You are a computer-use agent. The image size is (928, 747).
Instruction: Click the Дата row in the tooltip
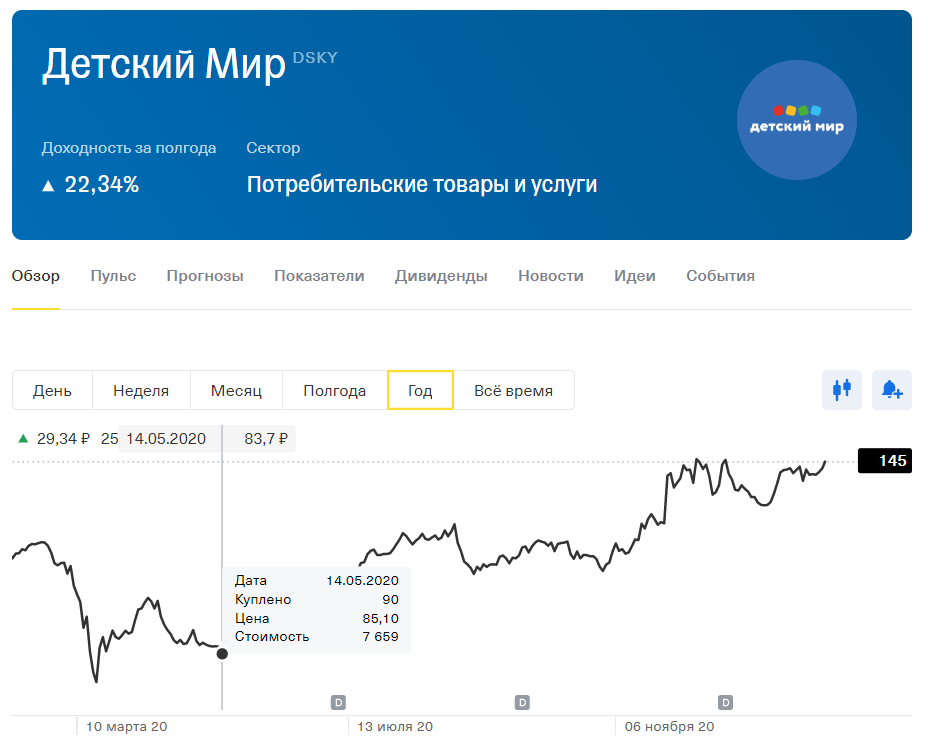[317, 580]
